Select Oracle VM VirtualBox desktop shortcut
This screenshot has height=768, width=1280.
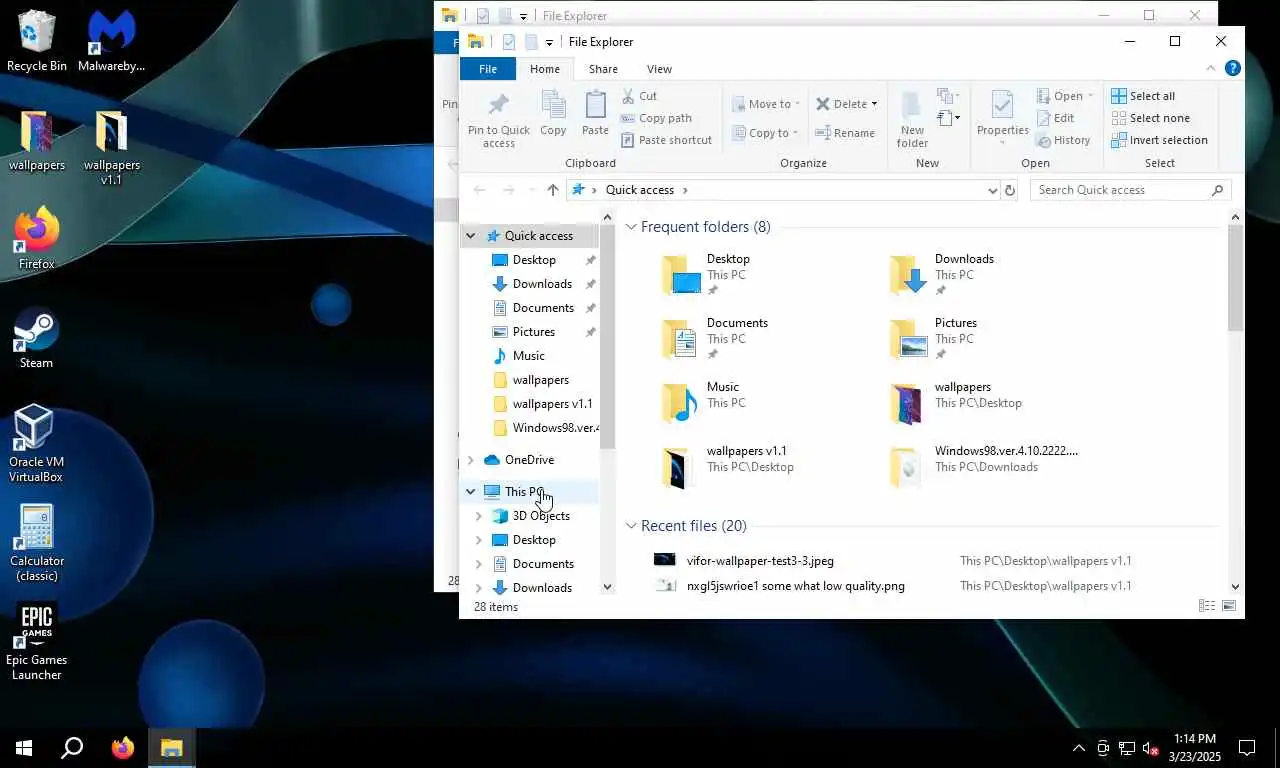click(36, 443)
